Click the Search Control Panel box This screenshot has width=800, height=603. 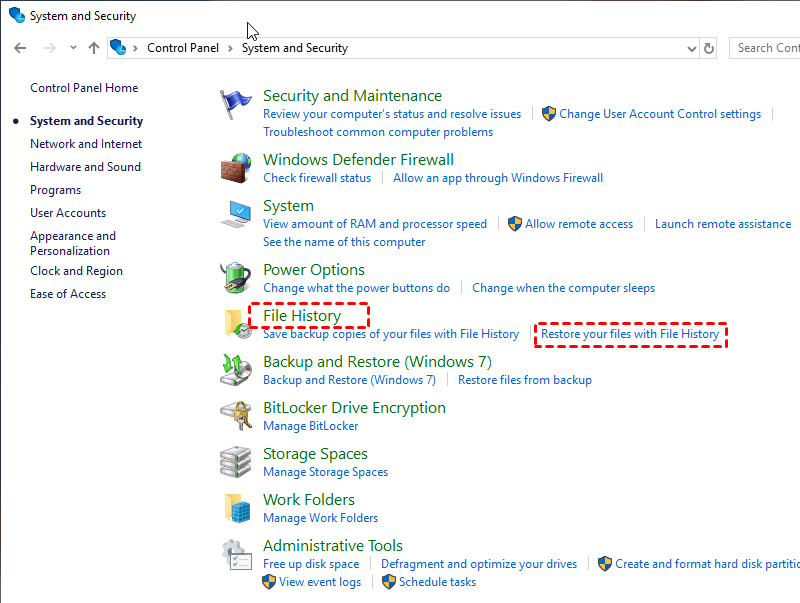tap(766, 48)
